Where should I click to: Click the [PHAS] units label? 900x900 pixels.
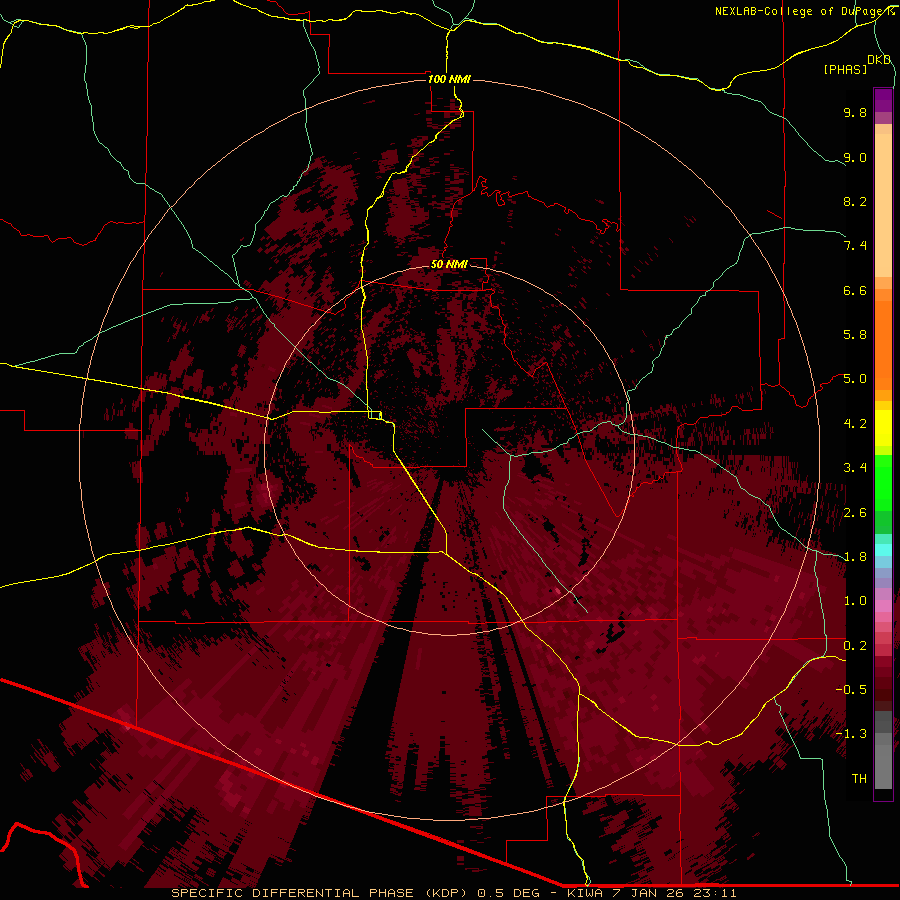click(845, 69)
